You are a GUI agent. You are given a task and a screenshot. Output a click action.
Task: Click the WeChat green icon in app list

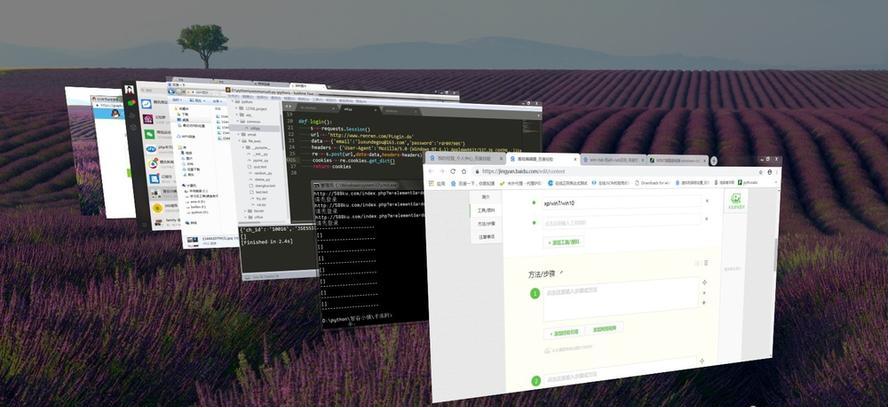pyautogui.click(x=147, y=133)
